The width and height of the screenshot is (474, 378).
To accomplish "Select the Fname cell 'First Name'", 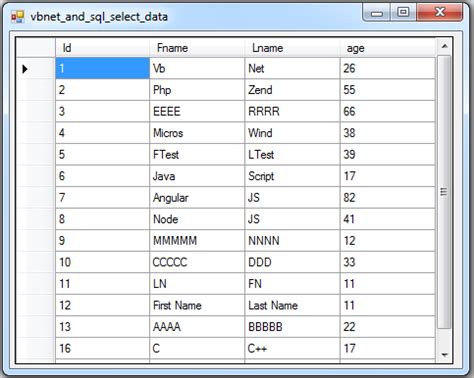I will [197, 305].
